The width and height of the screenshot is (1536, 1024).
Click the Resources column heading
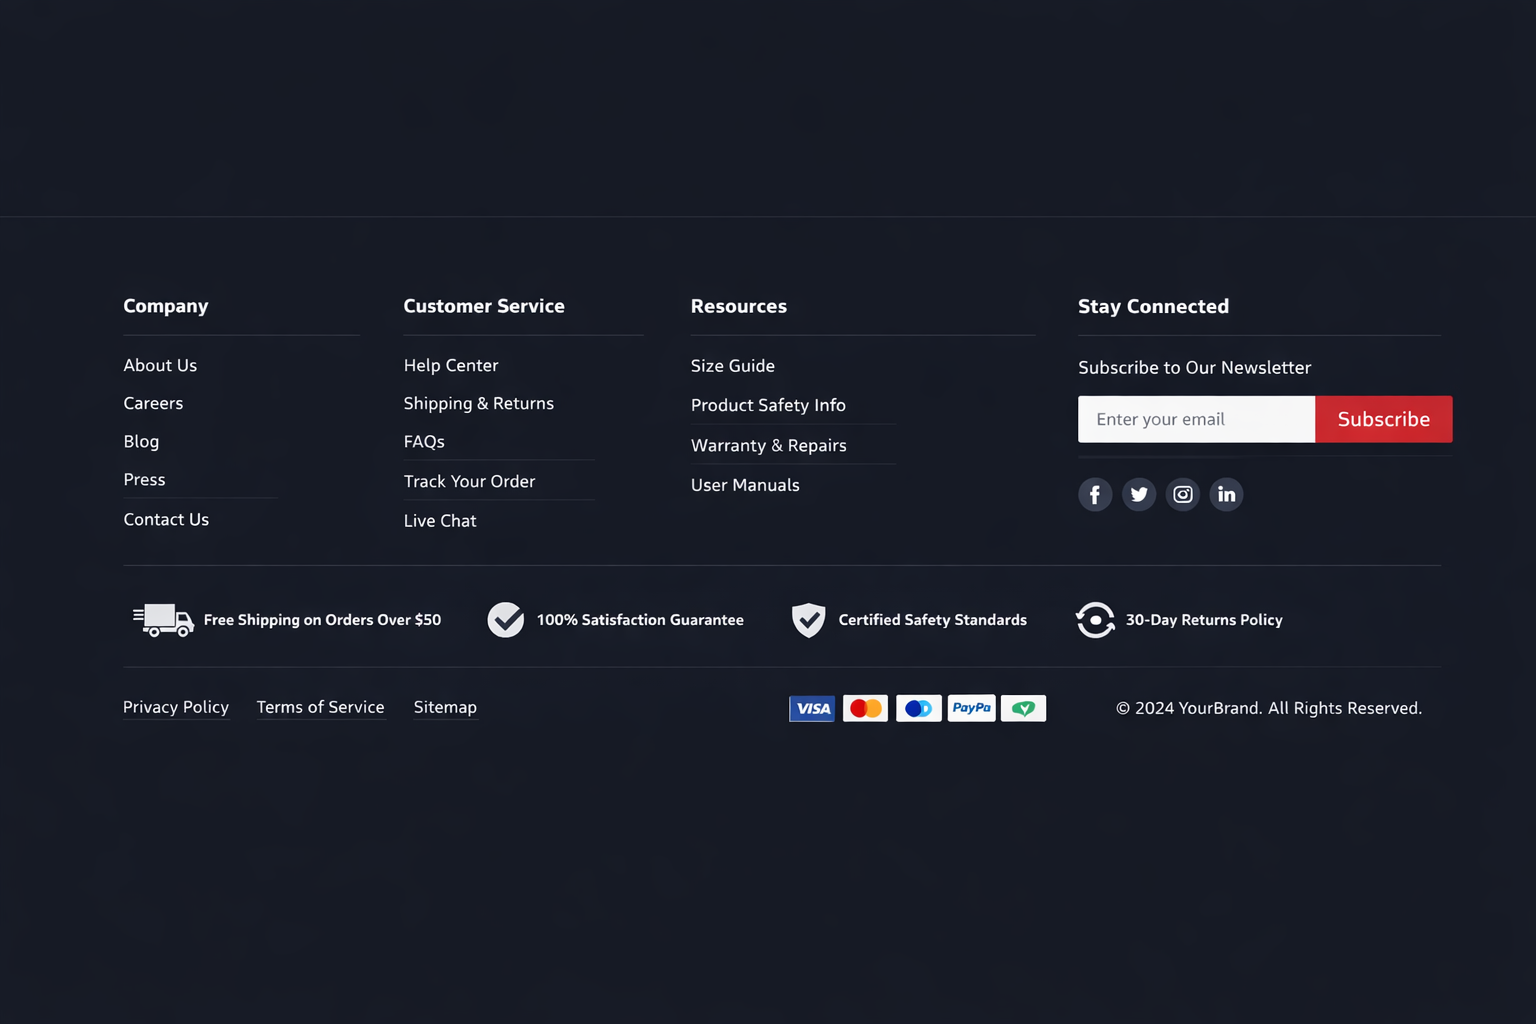click(x=739, y=306)
